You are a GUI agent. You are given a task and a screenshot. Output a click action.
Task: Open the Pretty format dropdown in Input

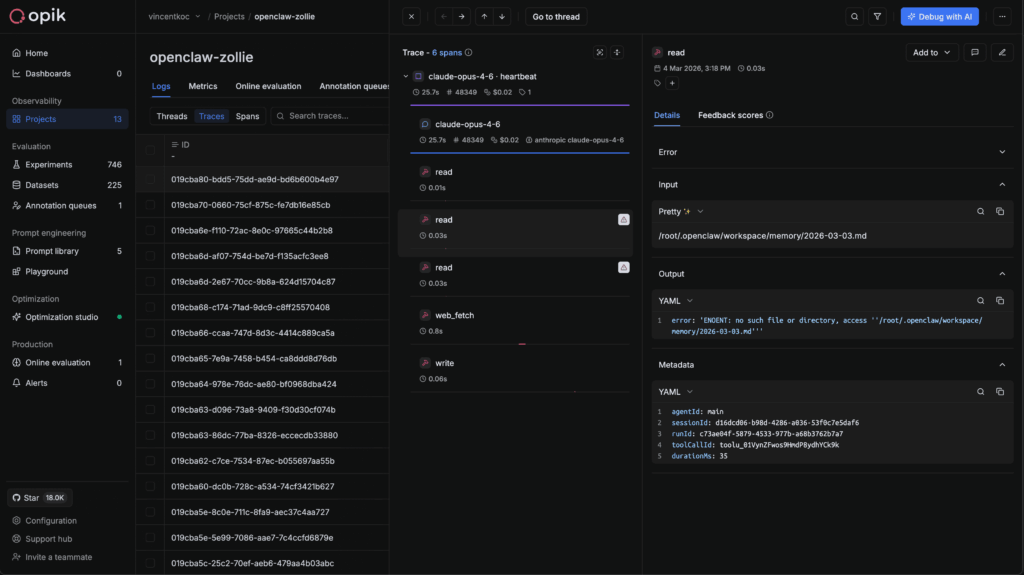681,212
